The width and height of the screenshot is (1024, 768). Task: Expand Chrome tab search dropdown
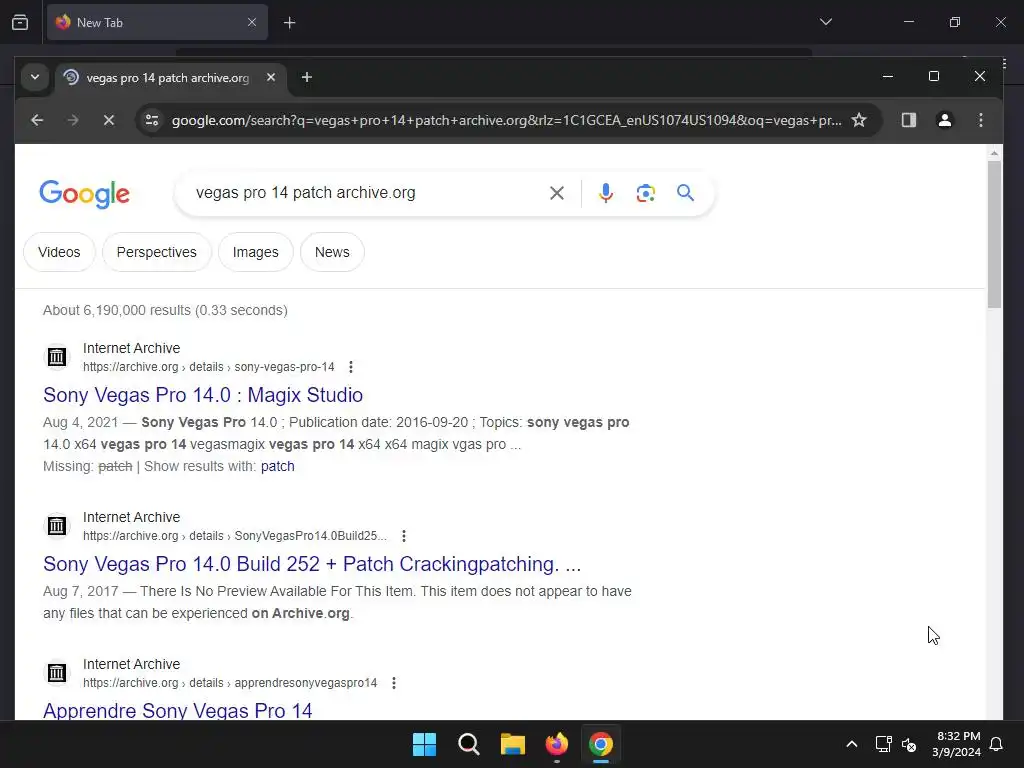35,78
